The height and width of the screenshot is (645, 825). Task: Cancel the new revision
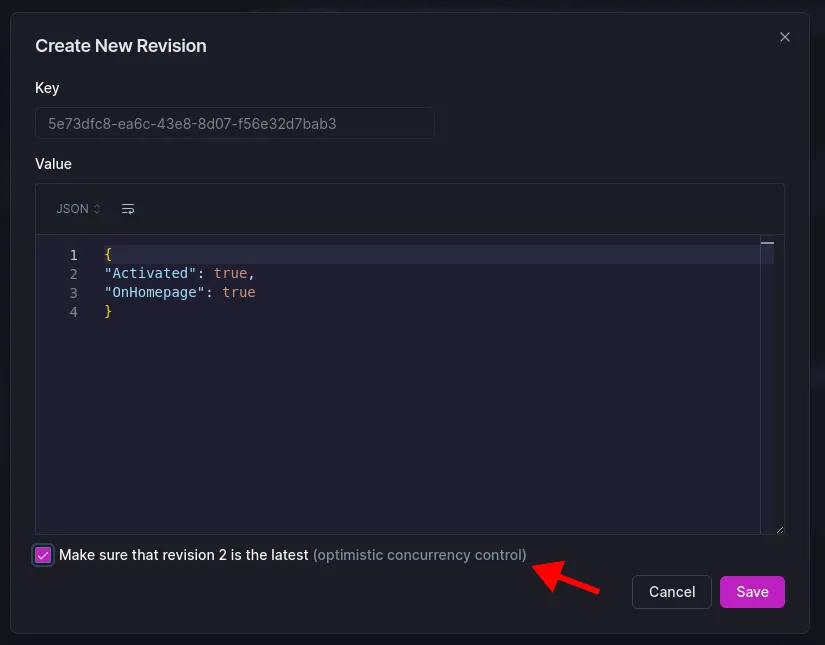[x=671, y=592]
